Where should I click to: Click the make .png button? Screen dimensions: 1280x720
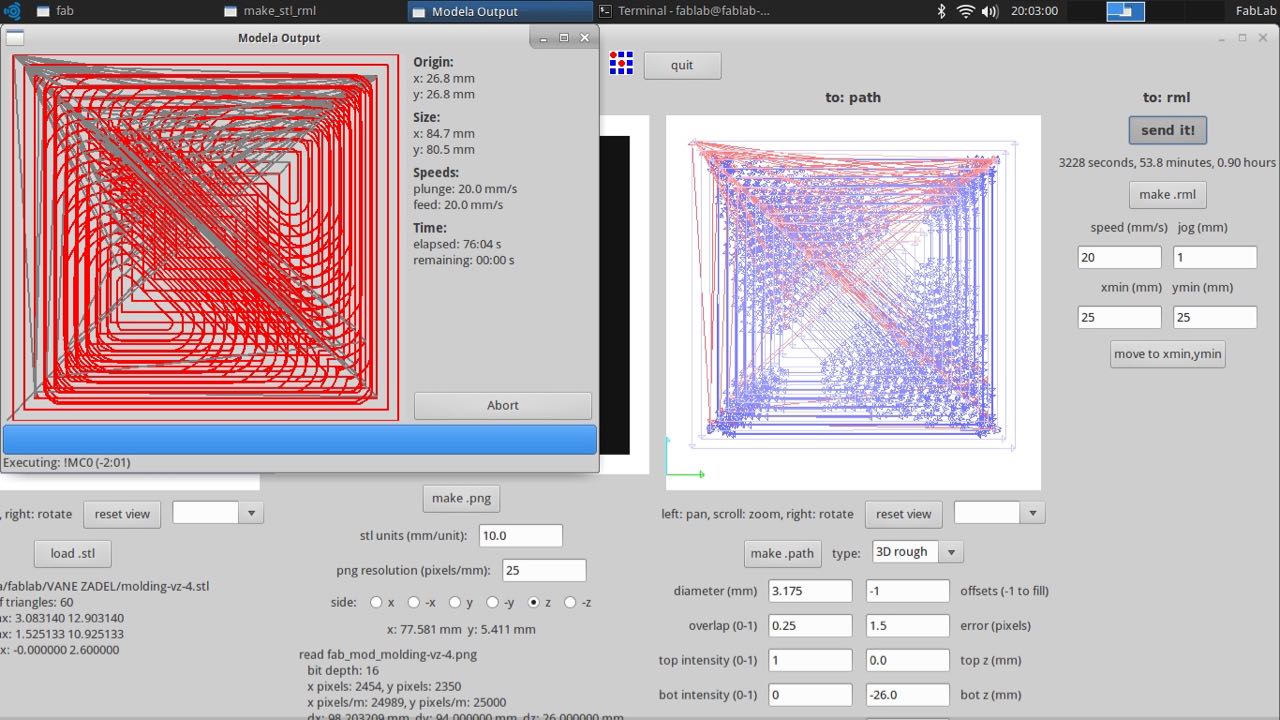tap(461, 498)
